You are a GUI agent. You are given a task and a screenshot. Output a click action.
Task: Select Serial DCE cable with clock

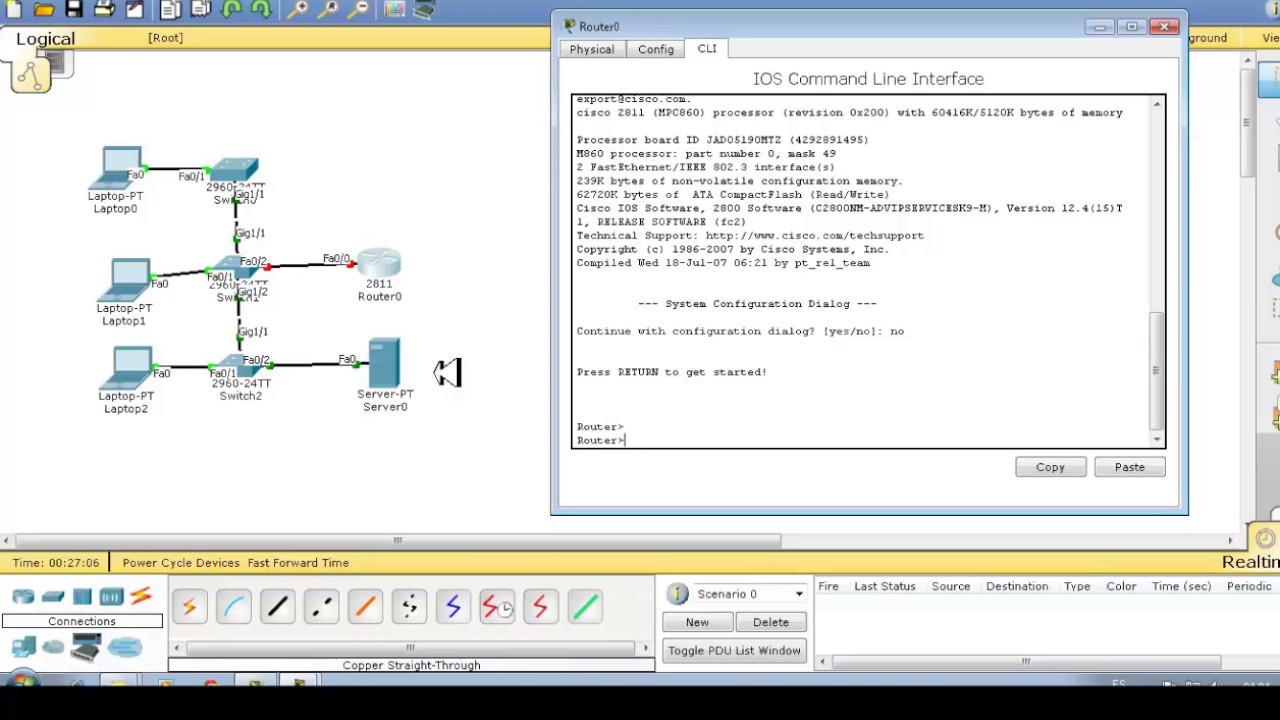tap(497, 606)
